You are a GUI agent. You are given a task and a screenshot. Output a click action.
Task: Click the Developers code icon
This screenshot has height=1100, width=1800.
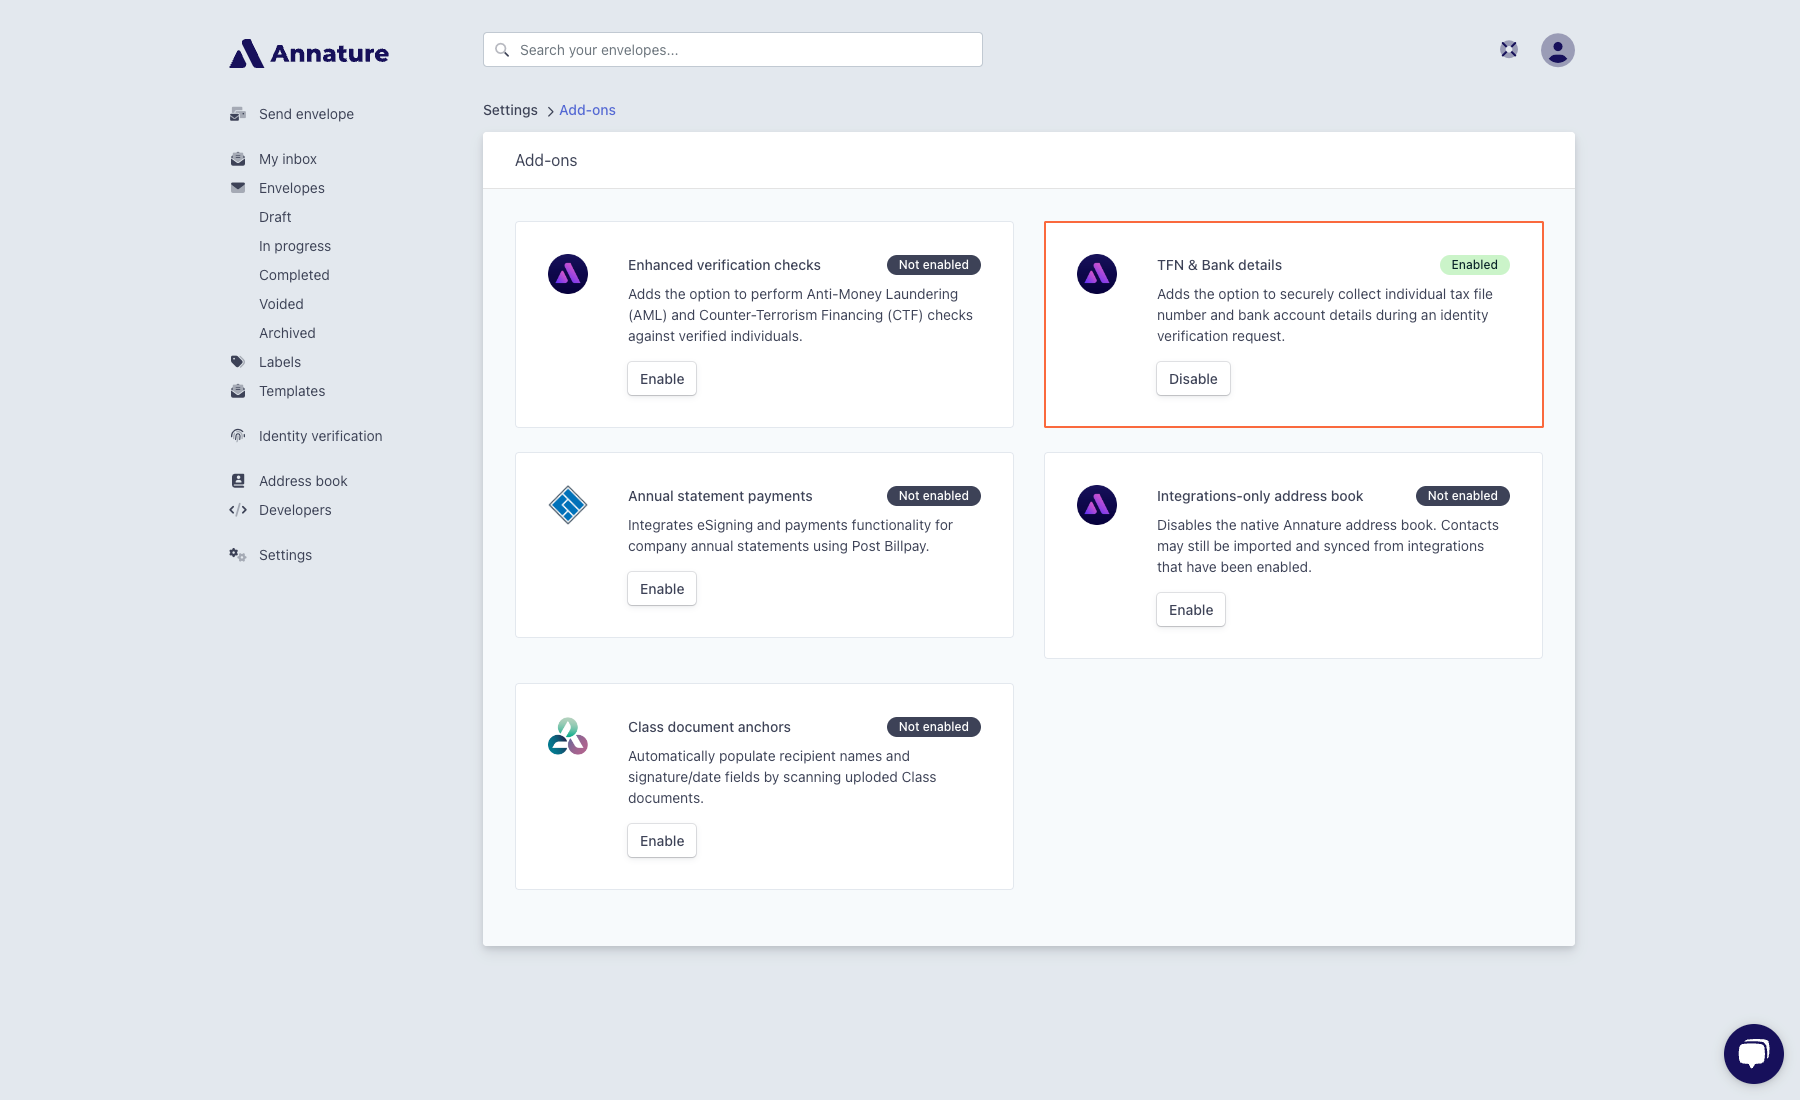pos(238,510)
